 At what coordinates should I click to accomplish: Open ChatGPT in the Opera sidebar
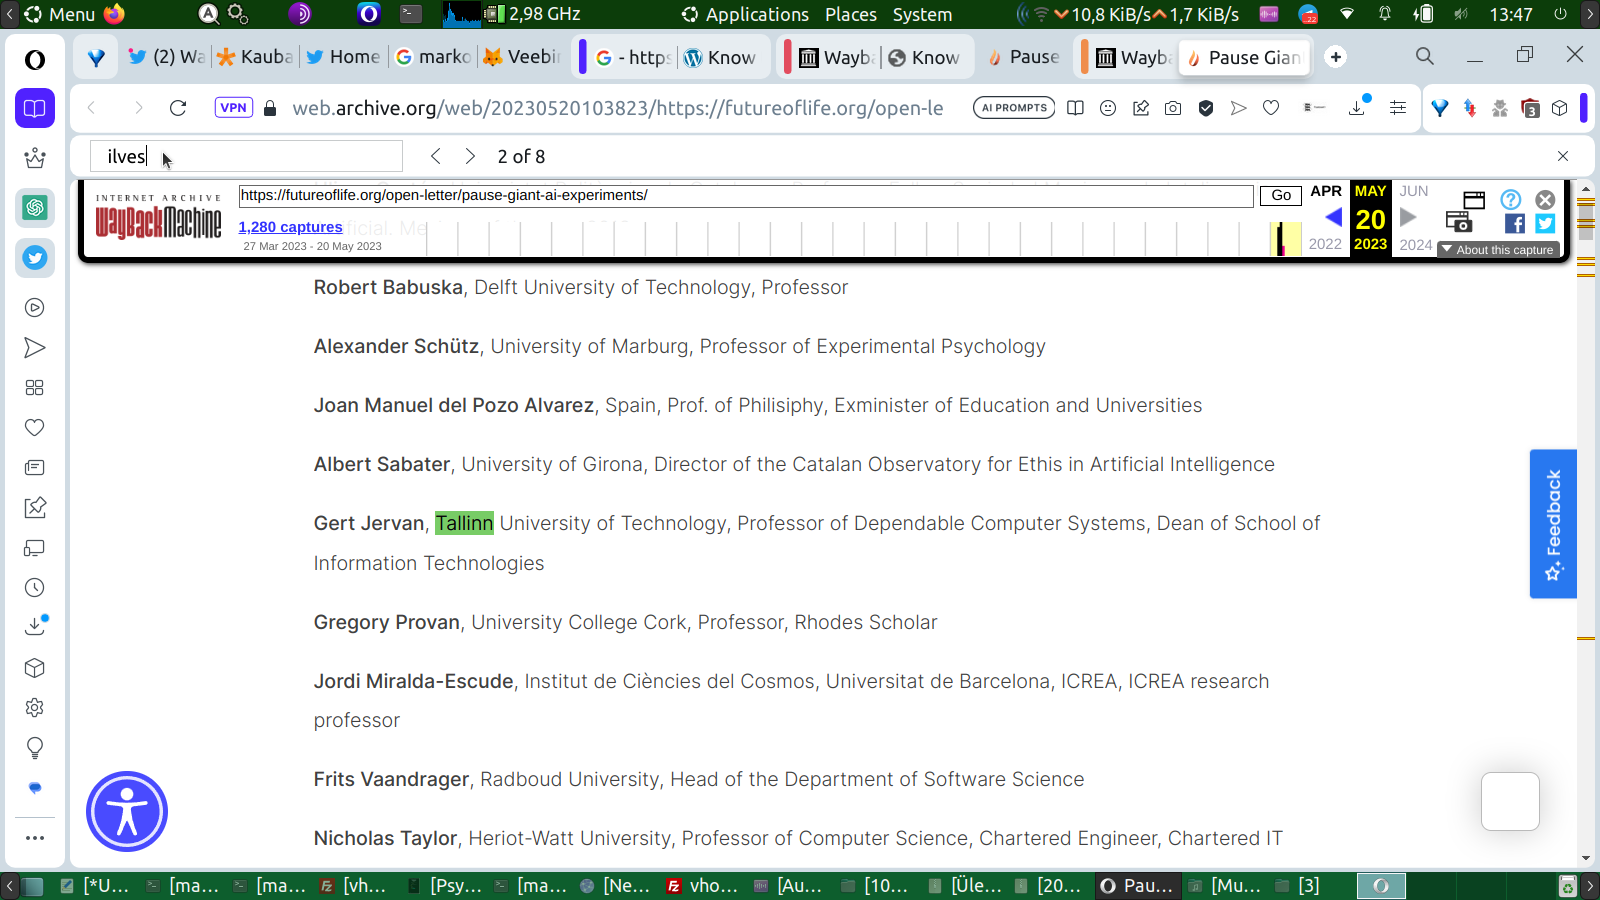35,208
